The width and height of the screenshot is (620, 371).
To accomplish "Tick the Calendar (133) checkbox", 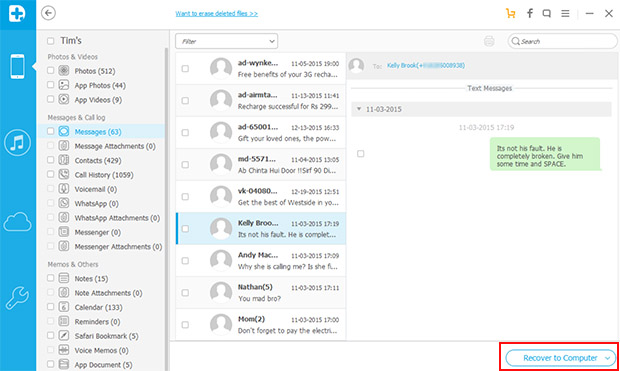I will [x=51, y=307].
